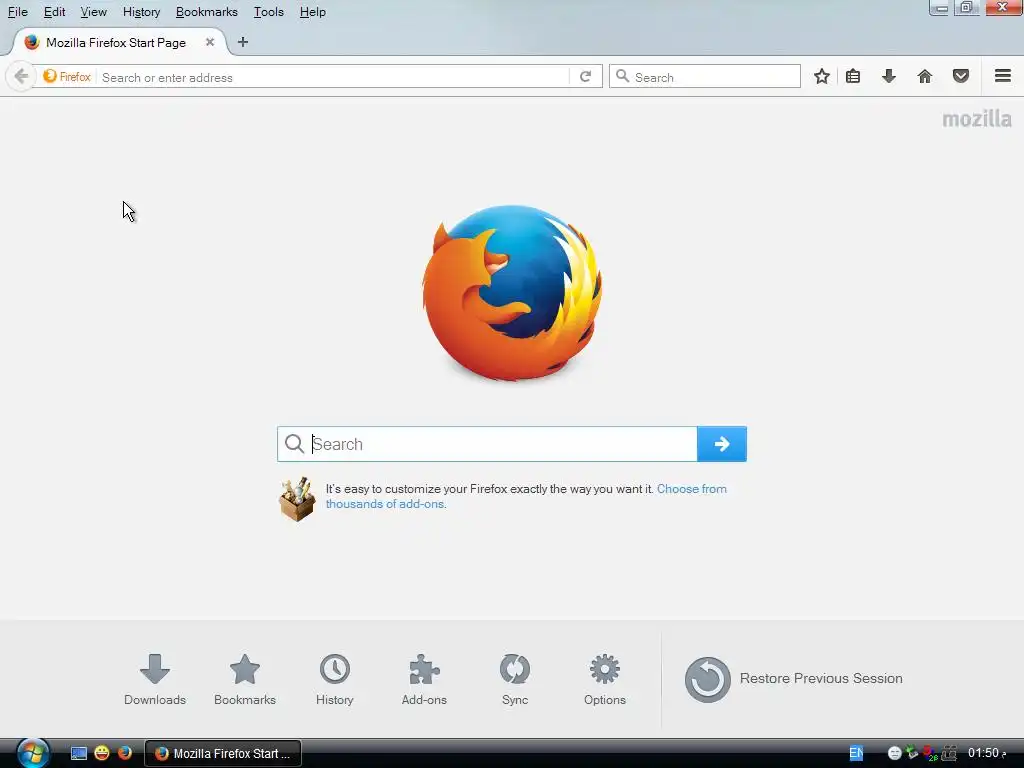Open the File menu
Screen dimensions: 1024x768
click(18, 12)
